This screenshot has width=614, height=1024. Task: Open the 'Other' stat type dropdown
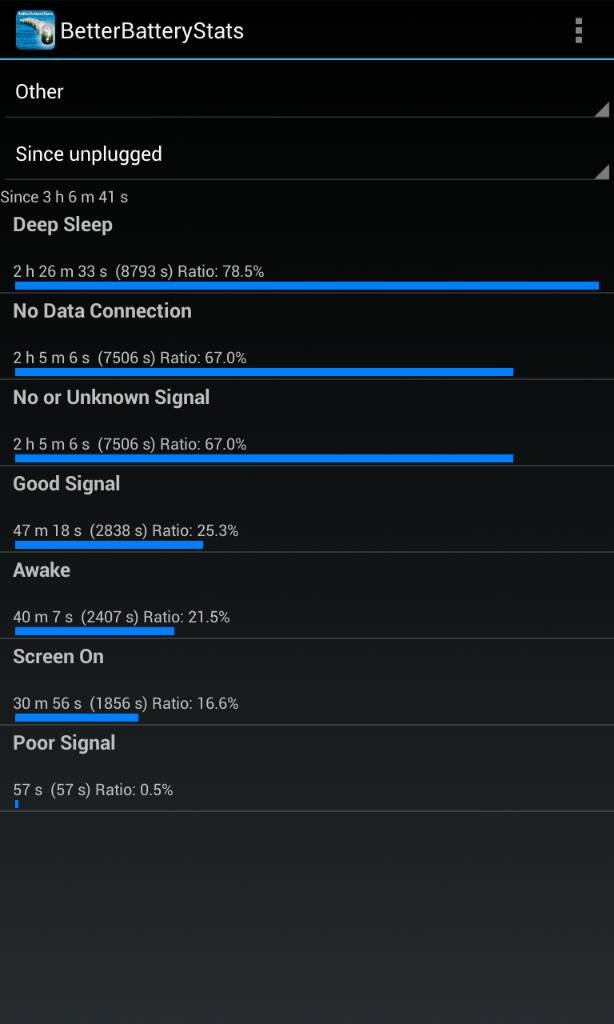coord(307,91)
